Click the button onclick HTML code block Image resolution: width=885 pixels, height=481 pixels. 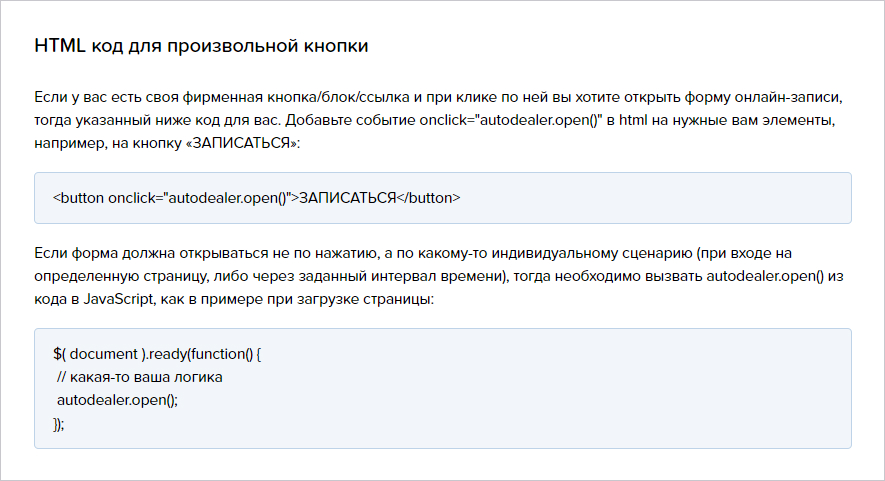tap(442, 198)
